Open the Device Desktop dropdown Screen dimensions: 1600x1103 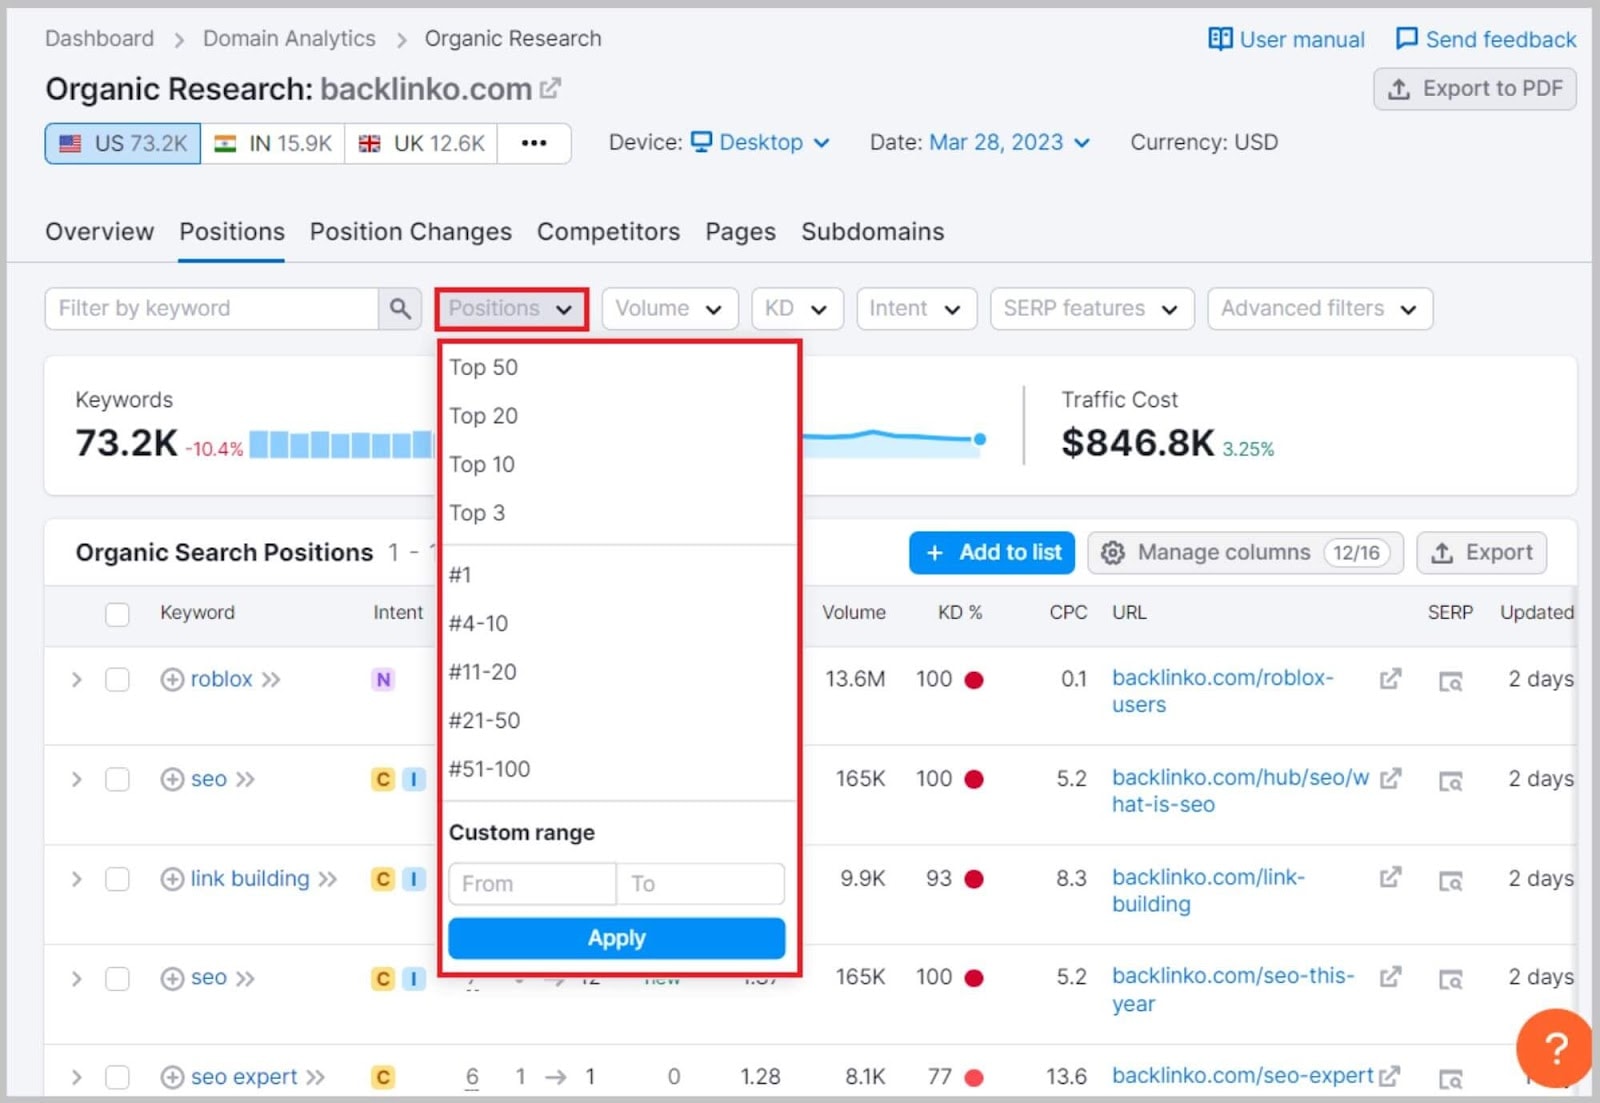(760, 142)
